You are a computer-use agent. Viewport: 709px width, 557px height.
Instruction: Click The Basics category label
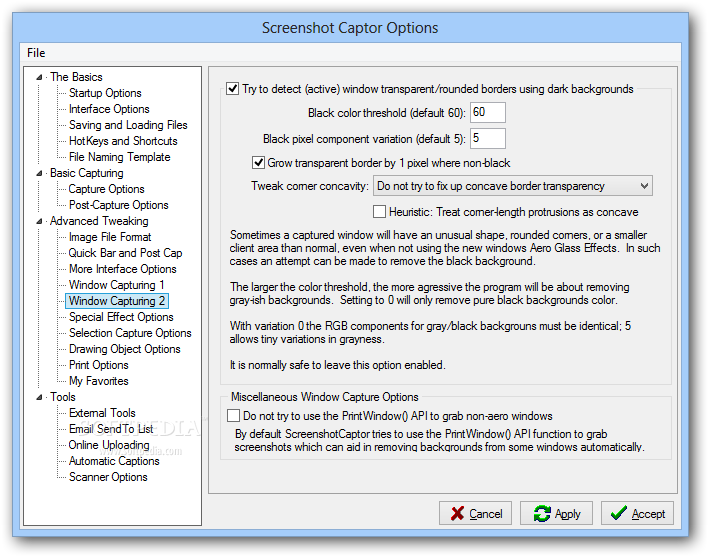click(76, 77)
